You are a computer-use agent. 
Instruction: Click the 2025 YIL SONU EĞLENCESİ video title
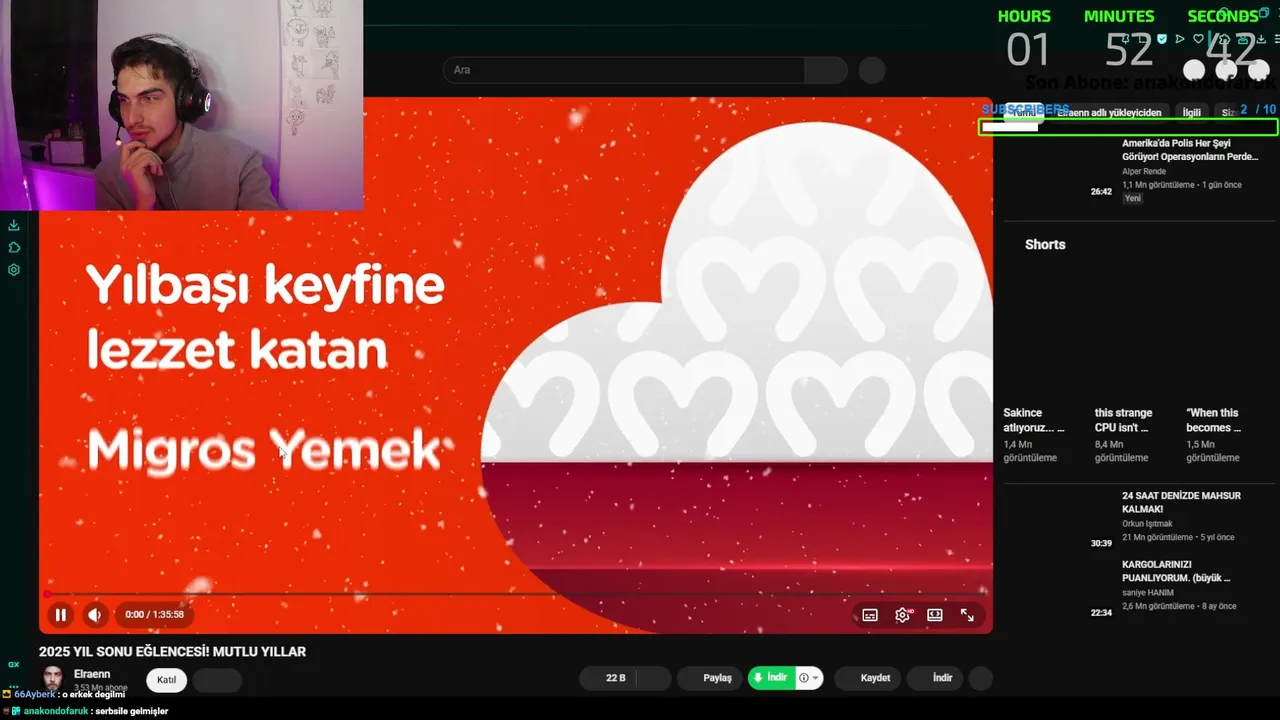click(x=172, y=651)
